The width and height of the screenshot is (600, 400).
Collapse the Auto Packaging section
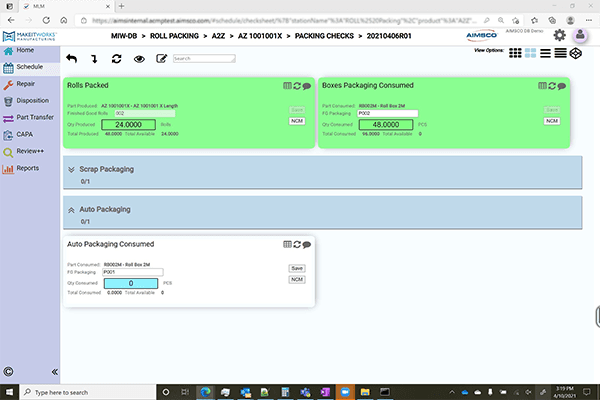71,210
